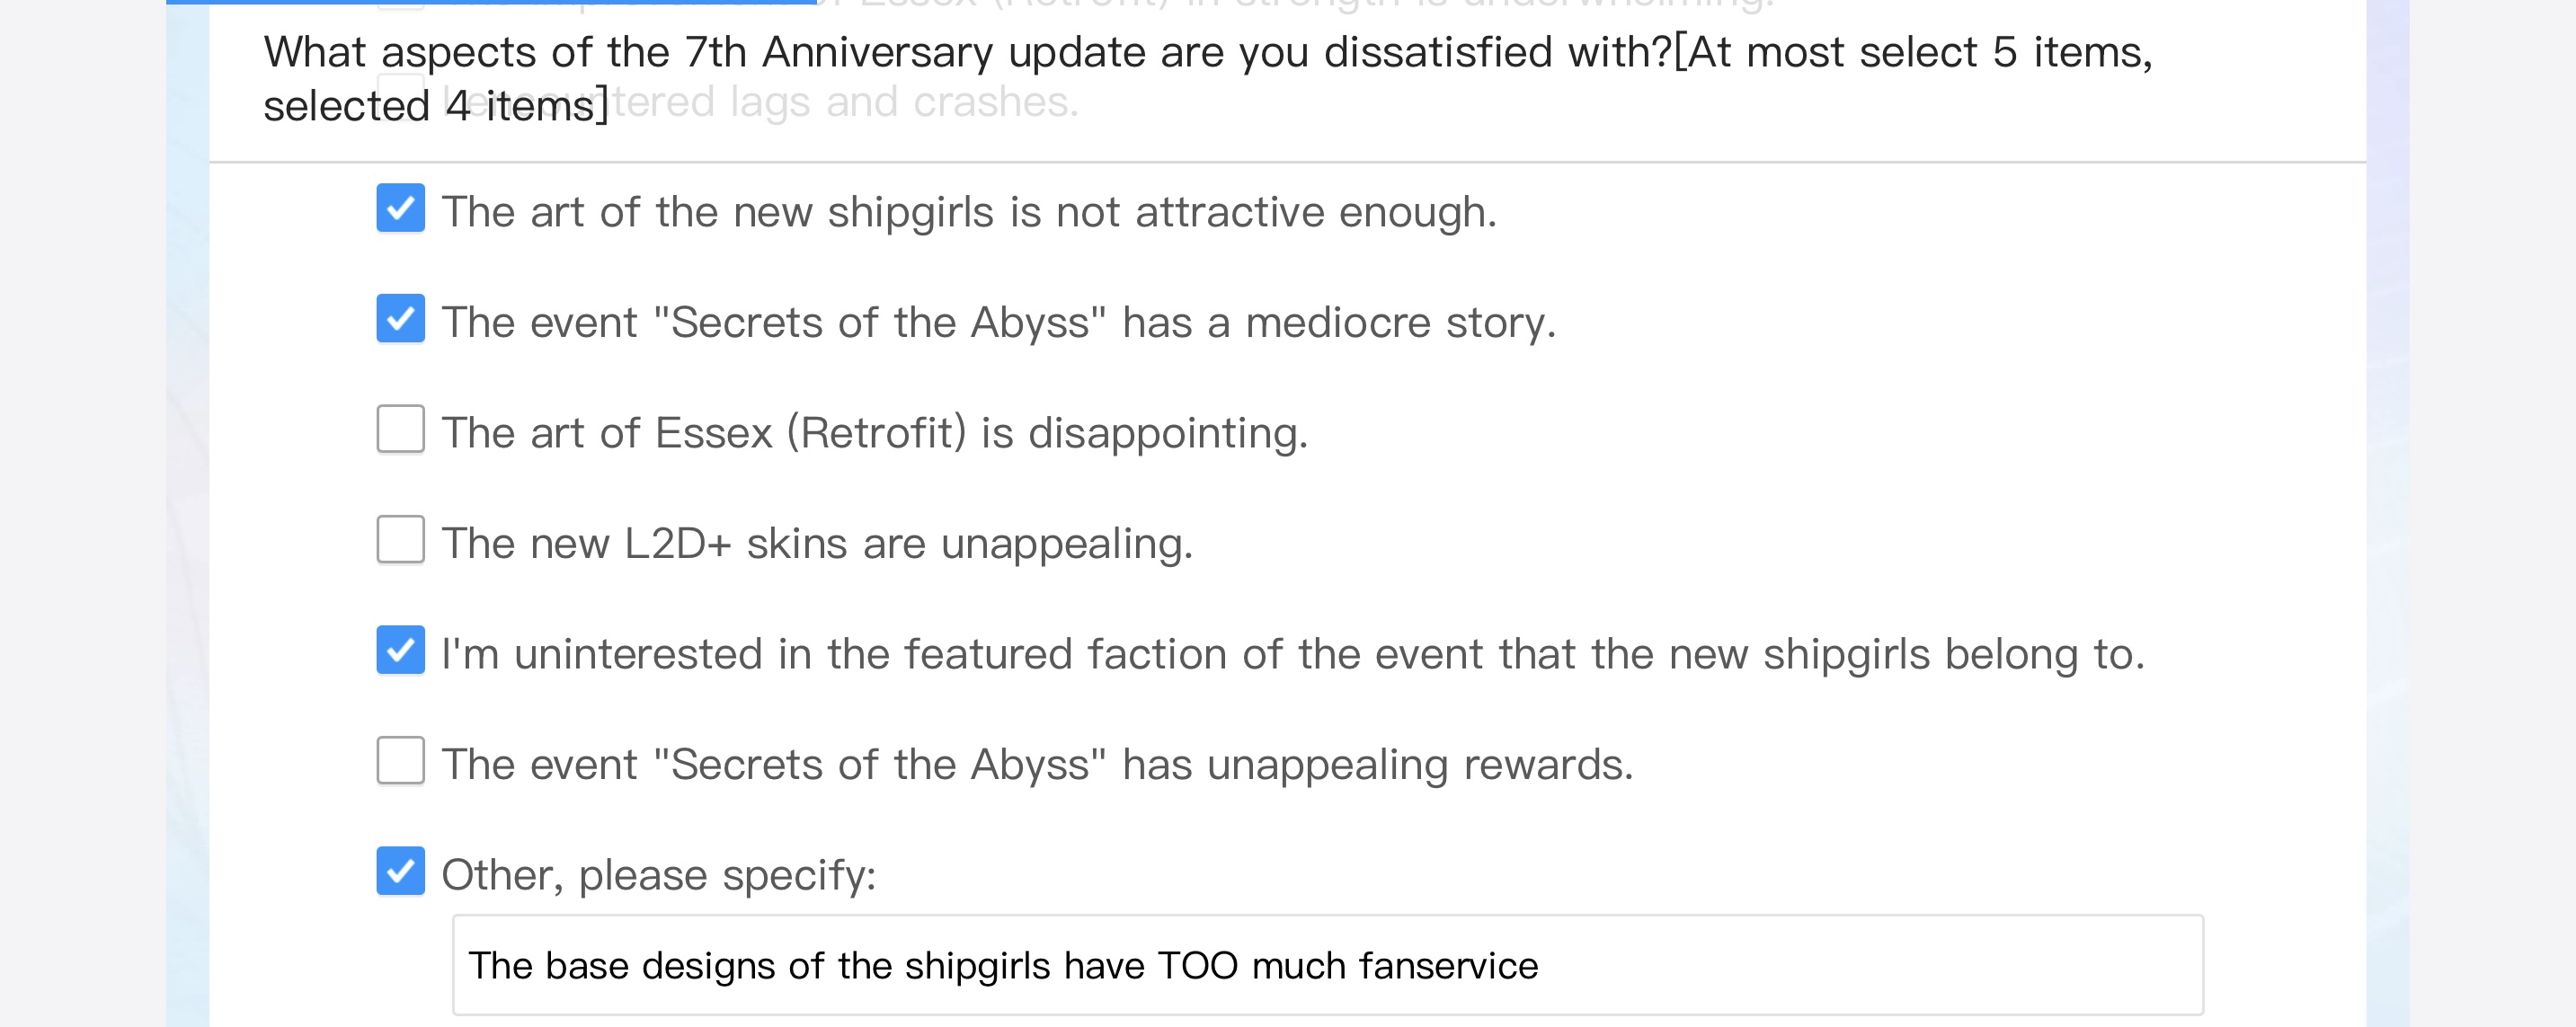Click the label text about Essex (Retrofit) art
This screenshot has width=2576, height=1027.
click(875, 433)
